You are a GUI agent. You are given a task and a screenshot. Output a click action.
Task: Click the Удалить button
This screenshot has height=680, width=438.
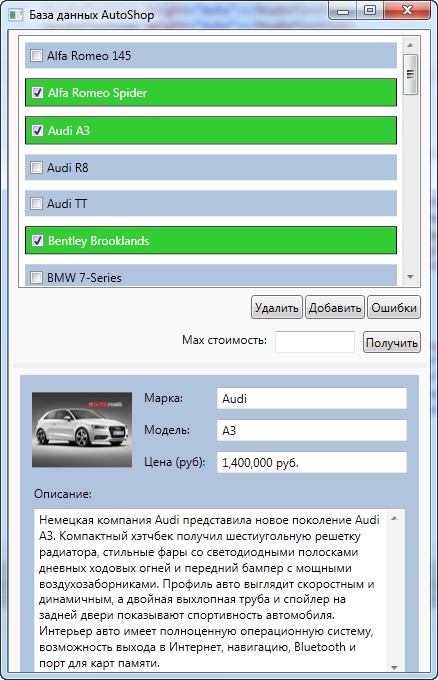(277, 307)
